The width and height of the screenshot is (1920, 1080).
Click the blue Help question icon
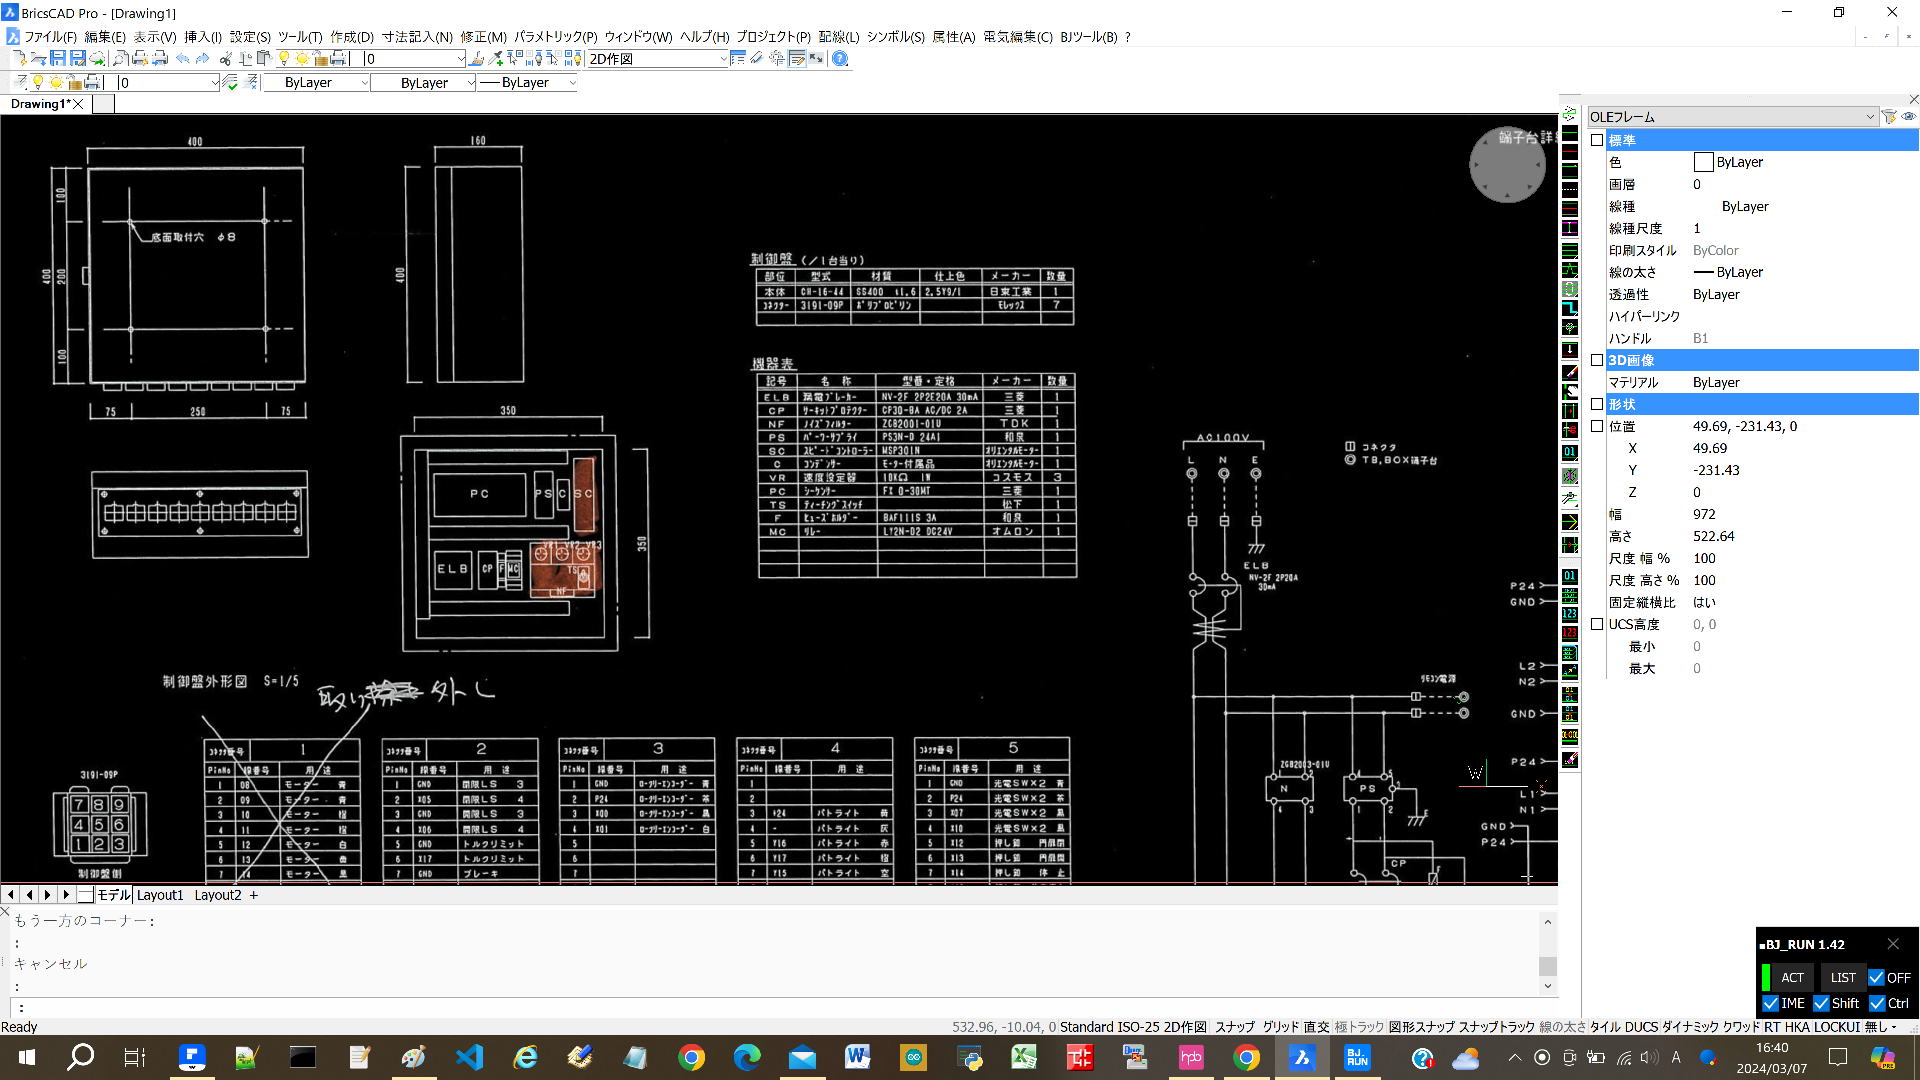click(x=840, y=59)
